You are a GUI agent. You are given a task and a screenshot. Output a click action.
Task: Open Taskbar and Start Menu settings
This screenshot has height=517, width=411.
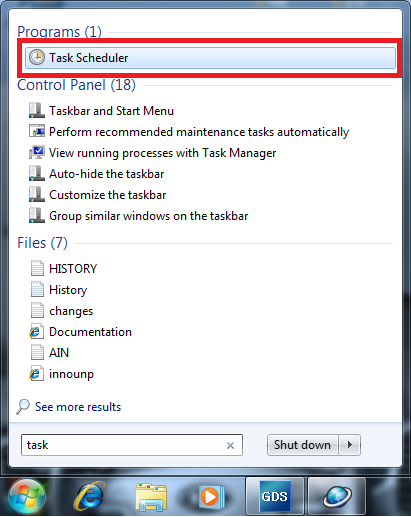[111, 111]
